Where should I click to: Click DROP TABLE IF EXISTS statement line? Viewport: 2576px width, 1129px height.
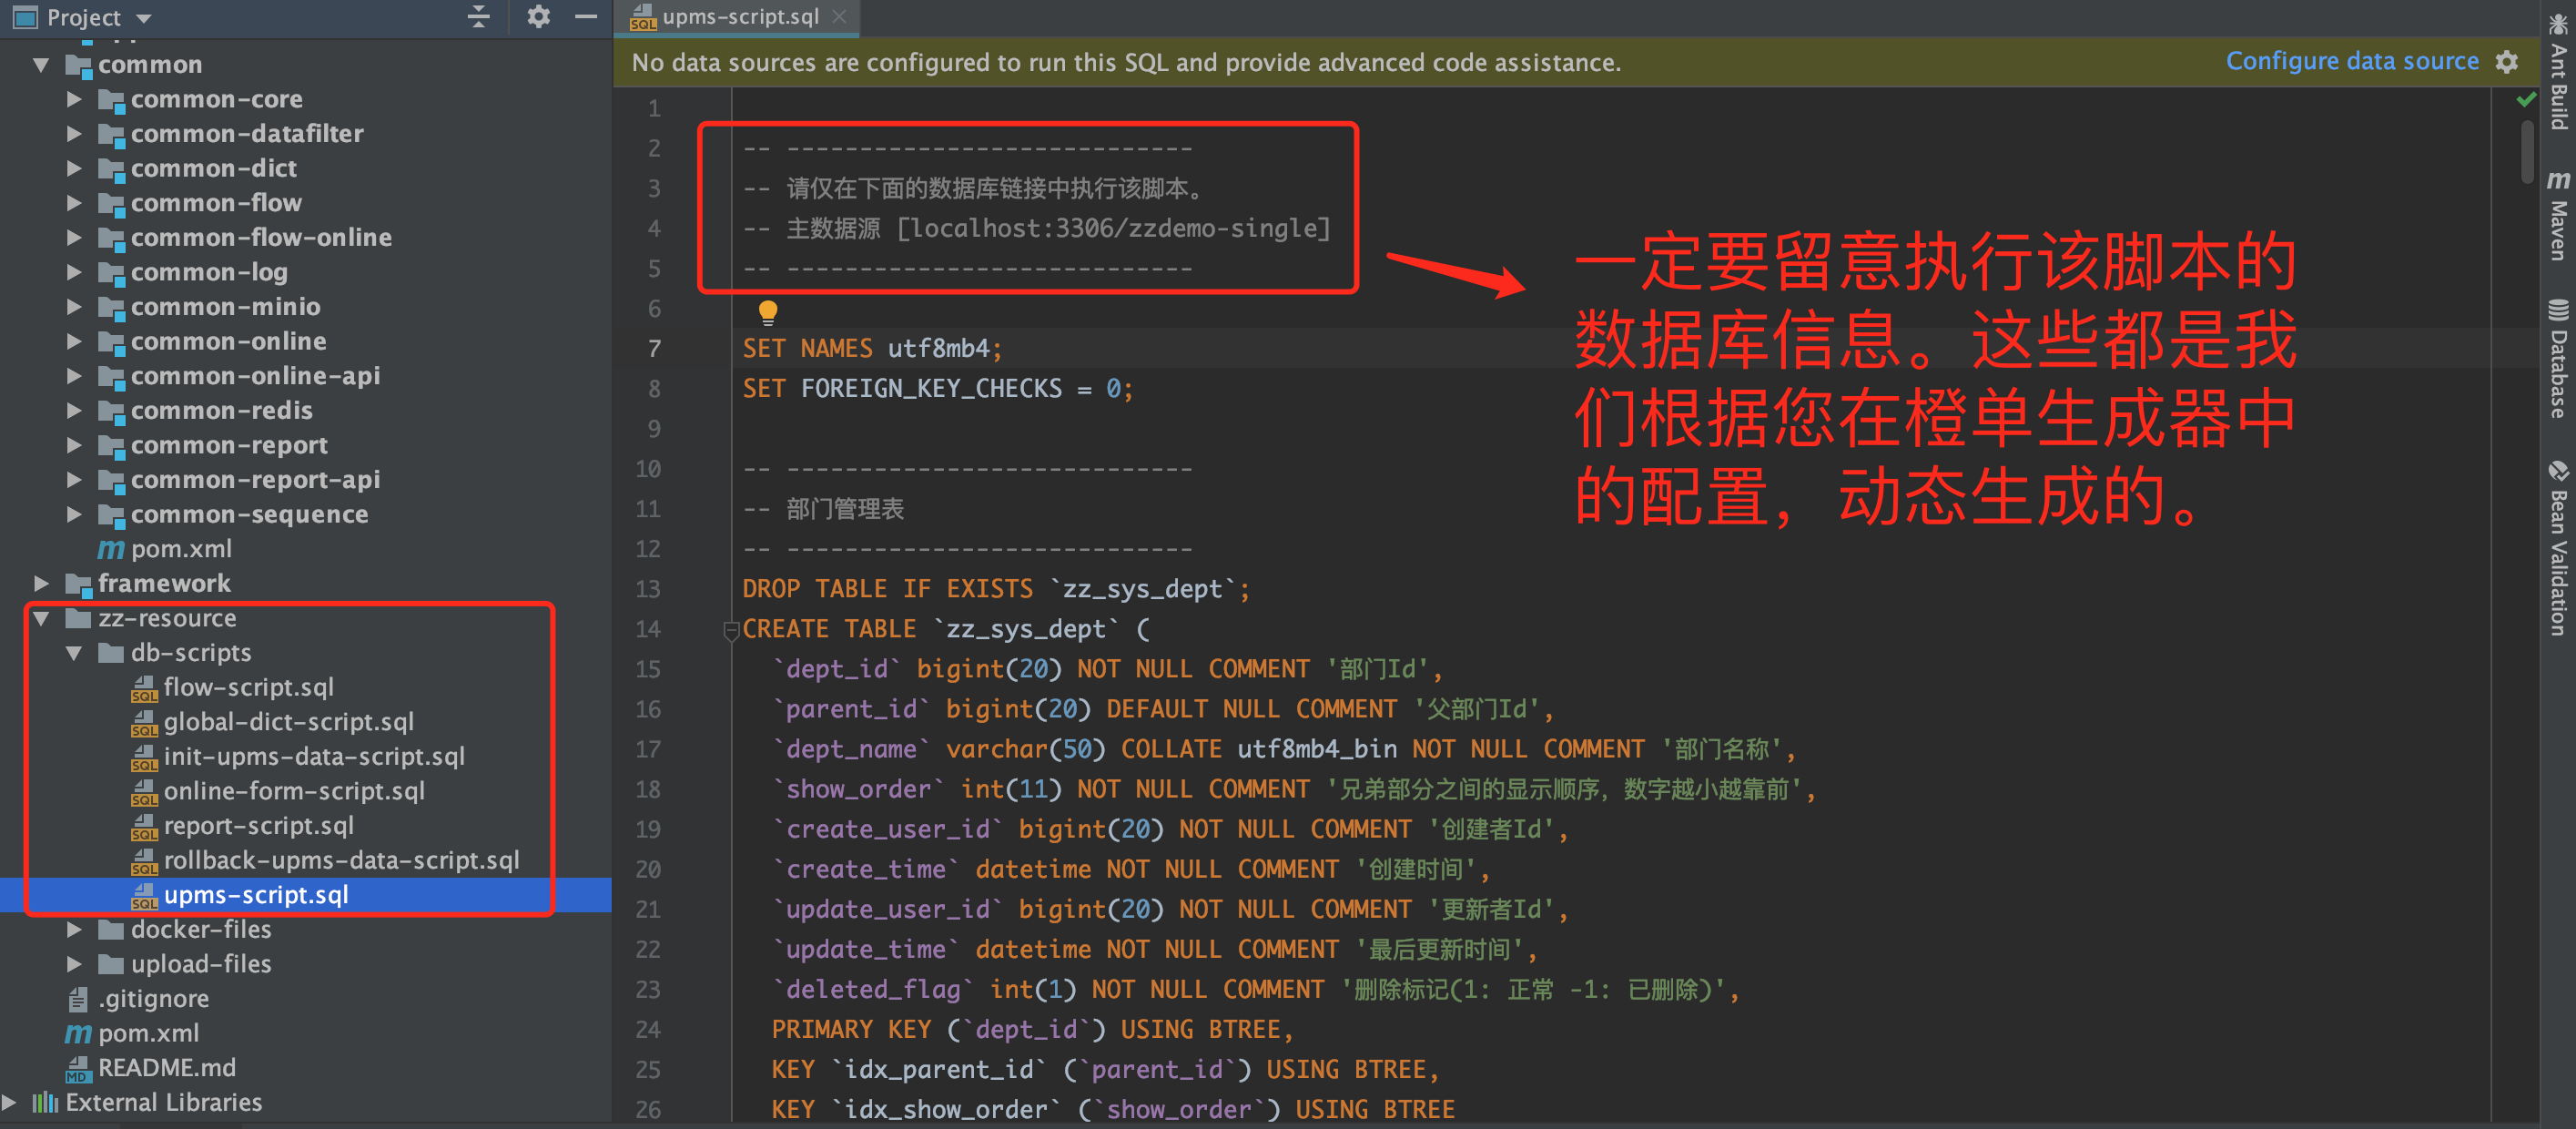pos(995,589)
